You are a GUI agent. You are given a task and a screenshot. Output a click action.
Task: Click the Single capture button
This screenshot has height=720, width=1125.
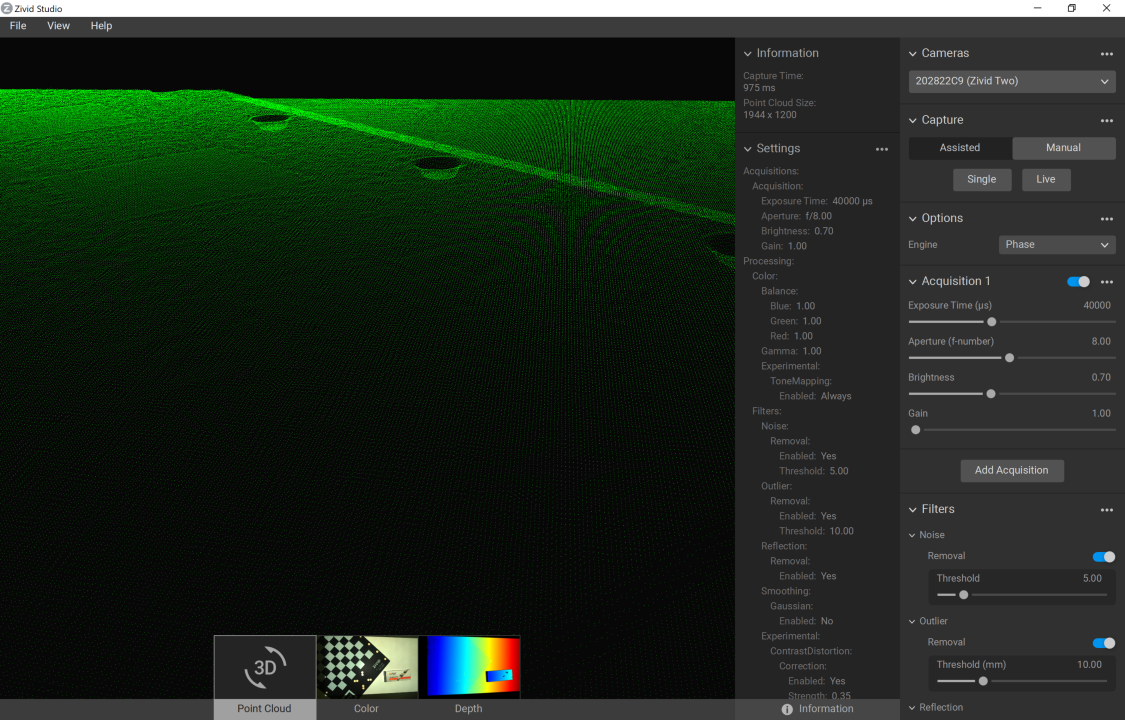(981, 179)
